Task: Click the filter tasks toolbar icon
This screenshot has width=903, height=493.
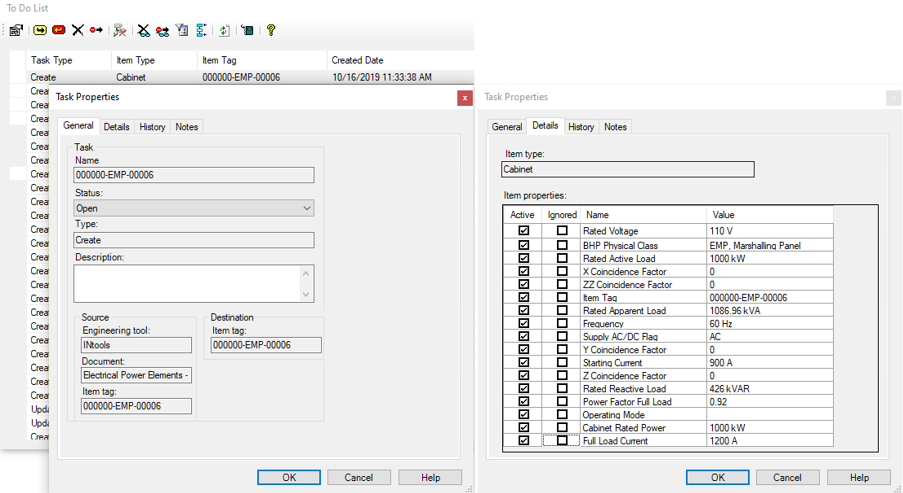Action: pos(182,30)
